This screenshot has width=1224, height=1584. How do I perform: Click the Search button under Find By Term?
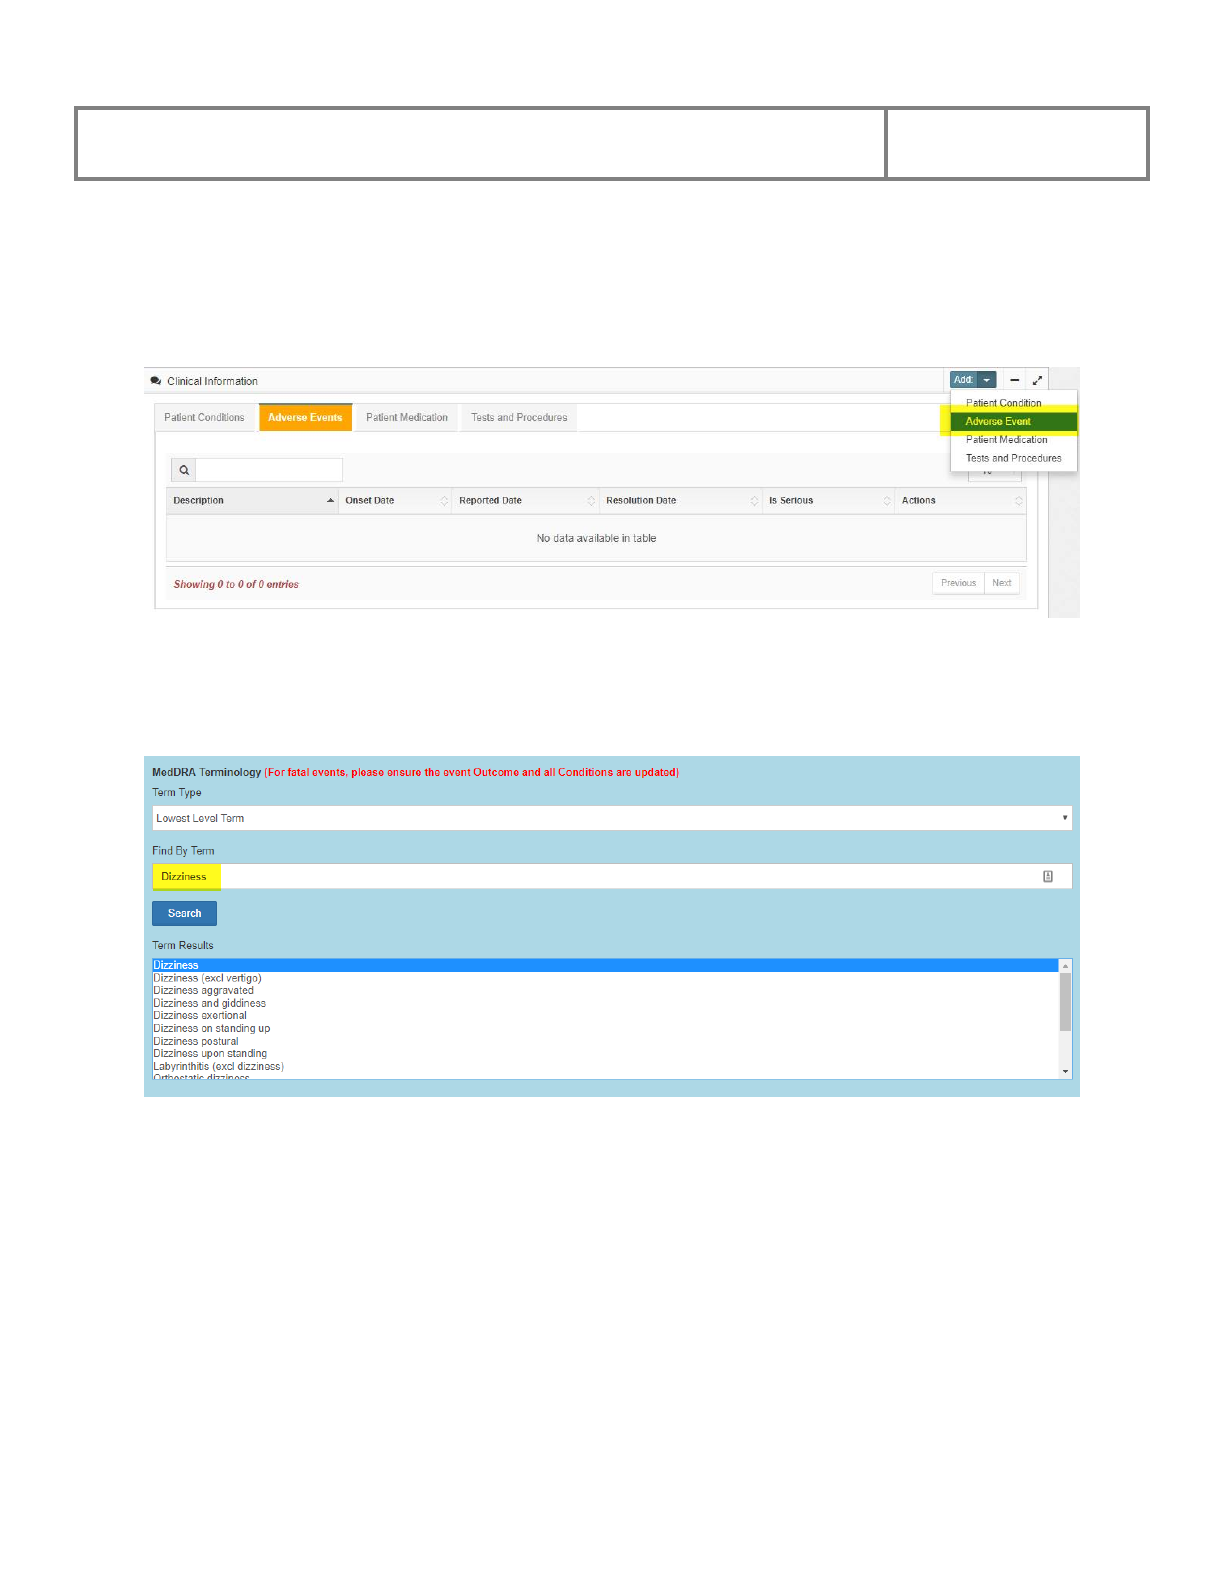click(184, 913)
